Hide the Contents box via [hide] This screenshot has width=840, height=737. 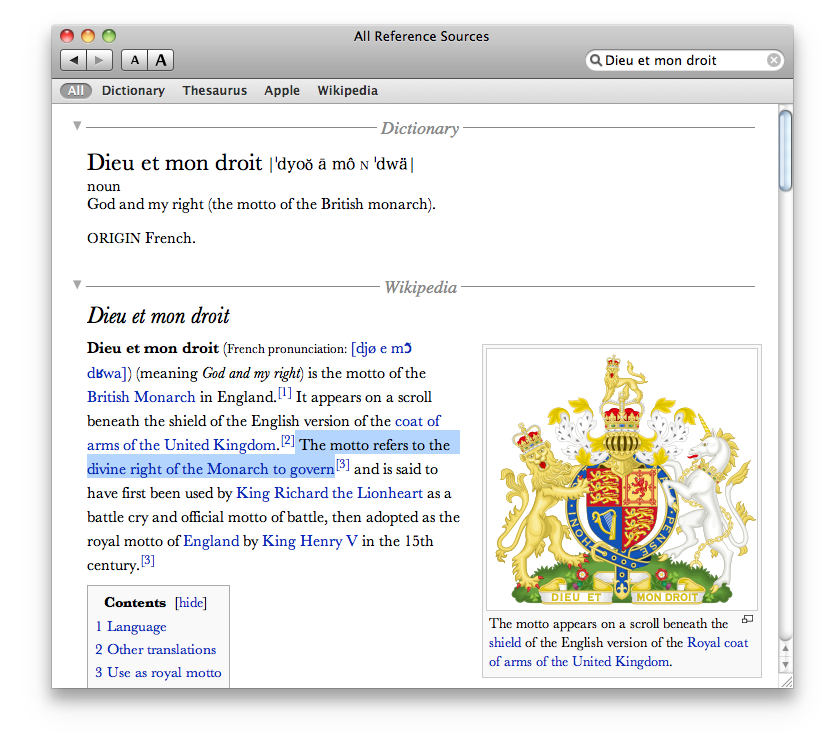click(191, 603)
